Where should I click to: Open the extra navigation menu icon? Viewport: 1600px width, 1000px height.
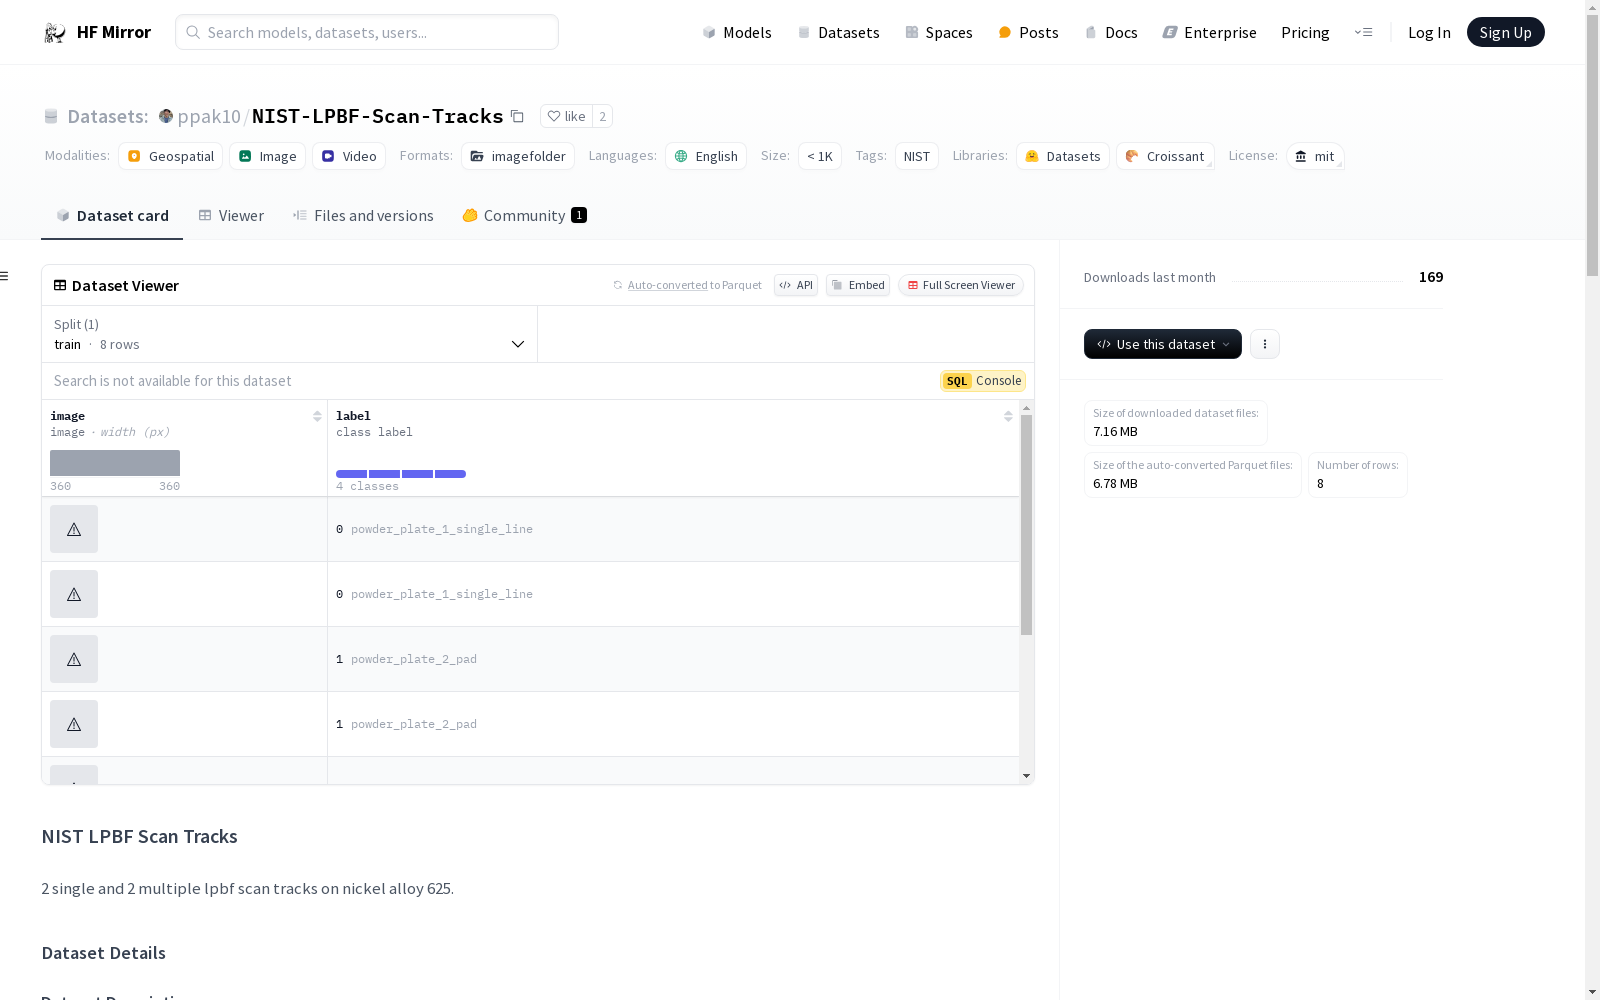pyautogui.click(x=1364, y=32)
